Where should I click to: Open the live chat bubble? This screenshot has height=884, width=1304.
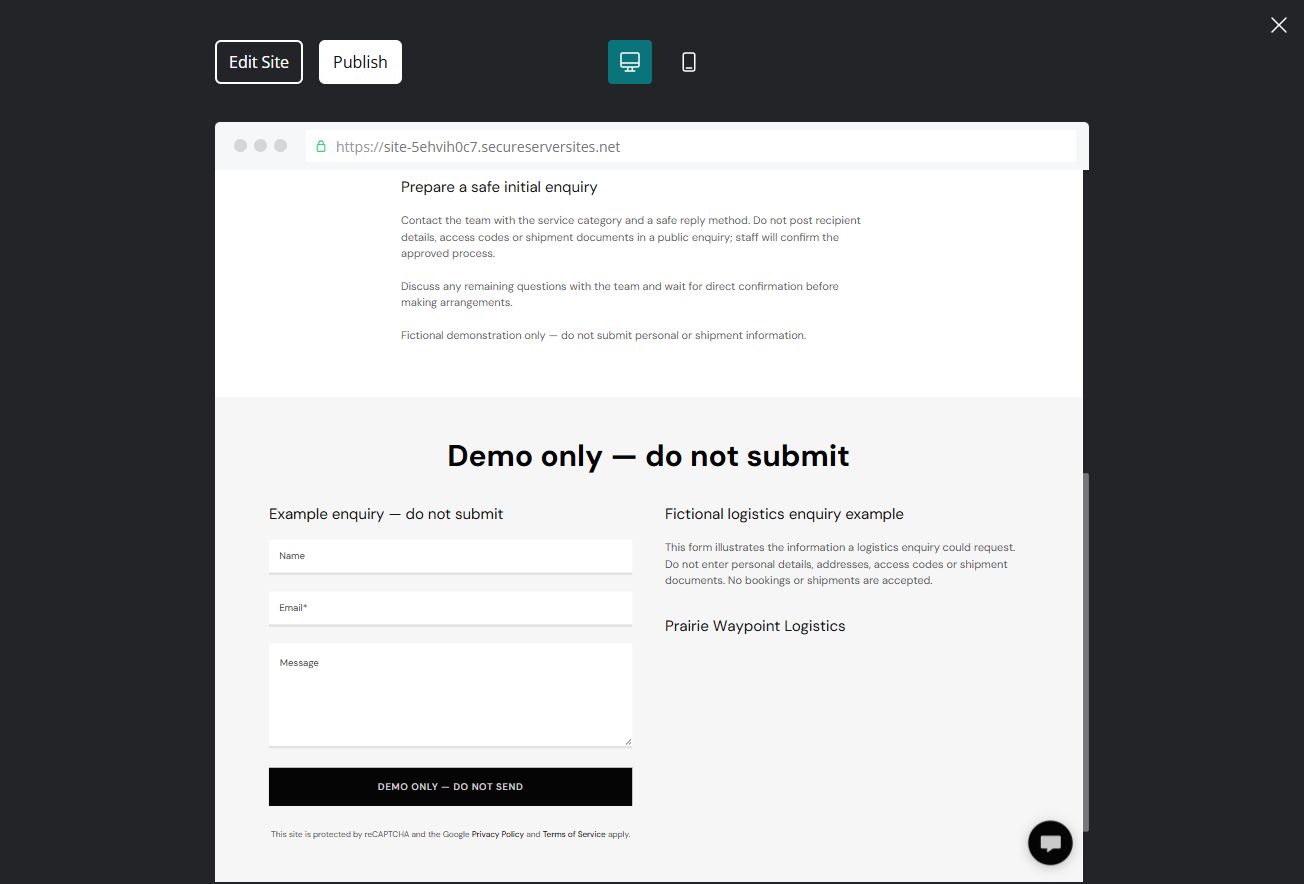[x=1050, y=842]
